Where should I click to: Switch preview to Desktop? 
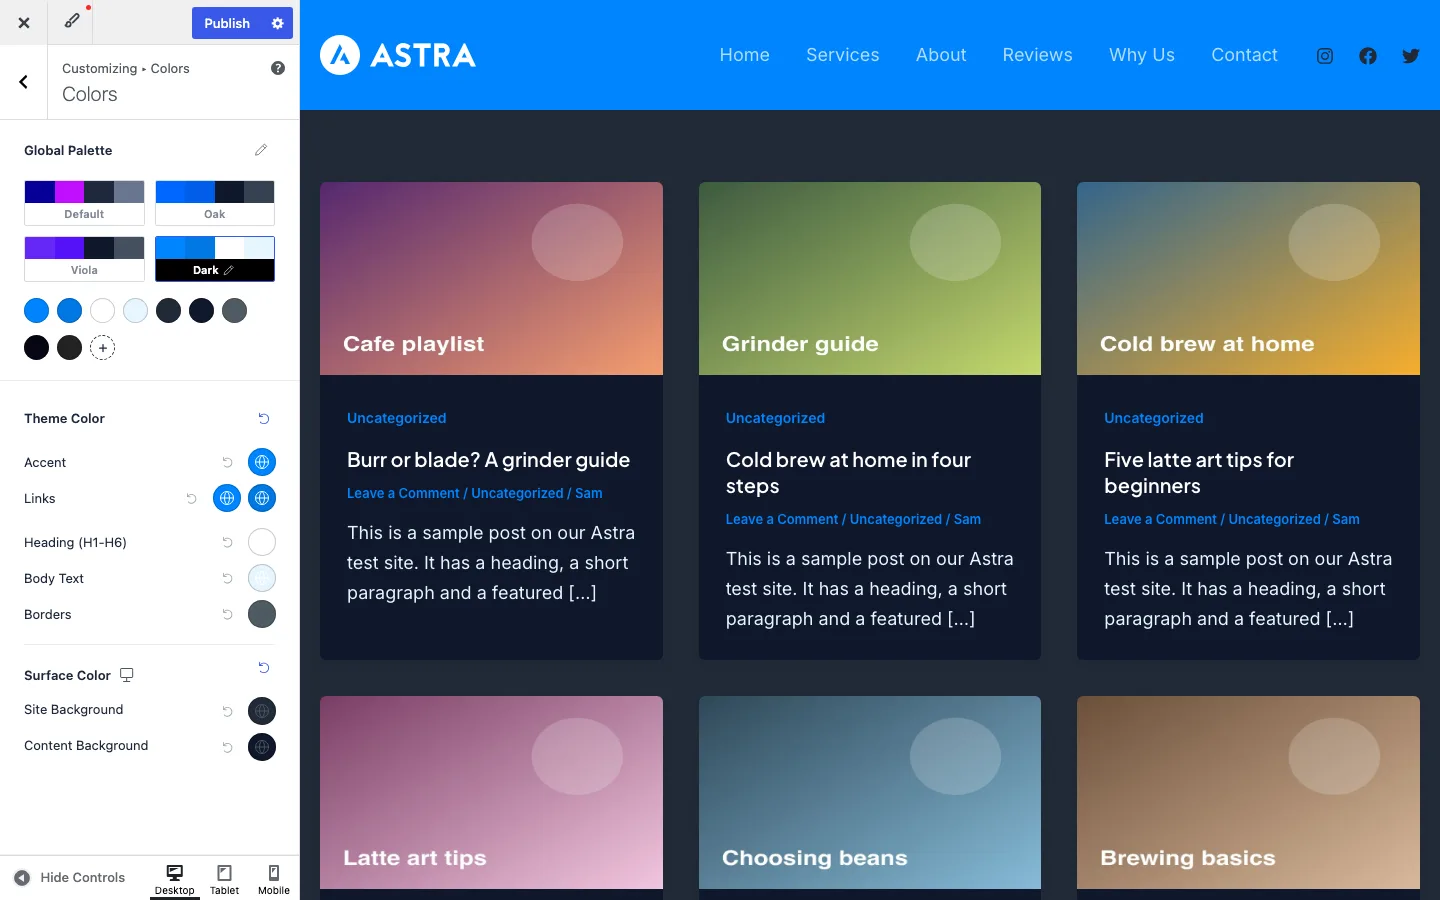[175, 880]
